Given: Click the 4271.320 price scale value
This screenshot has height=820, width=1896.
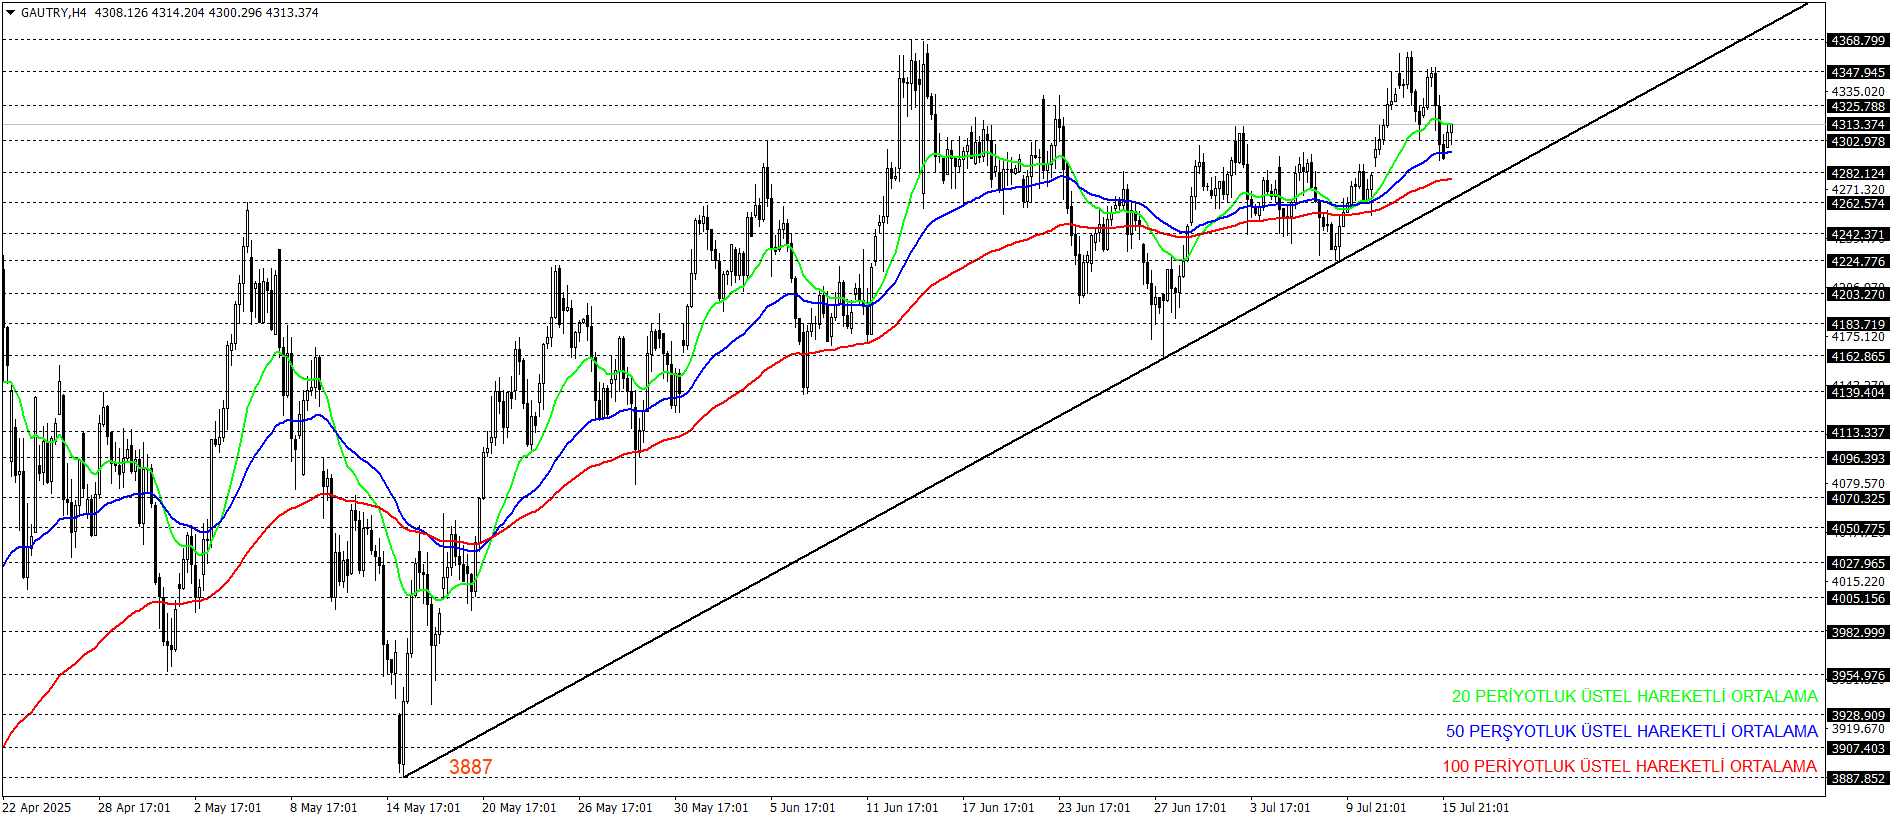Looking at the screenshot, I should coord(1858,189).
